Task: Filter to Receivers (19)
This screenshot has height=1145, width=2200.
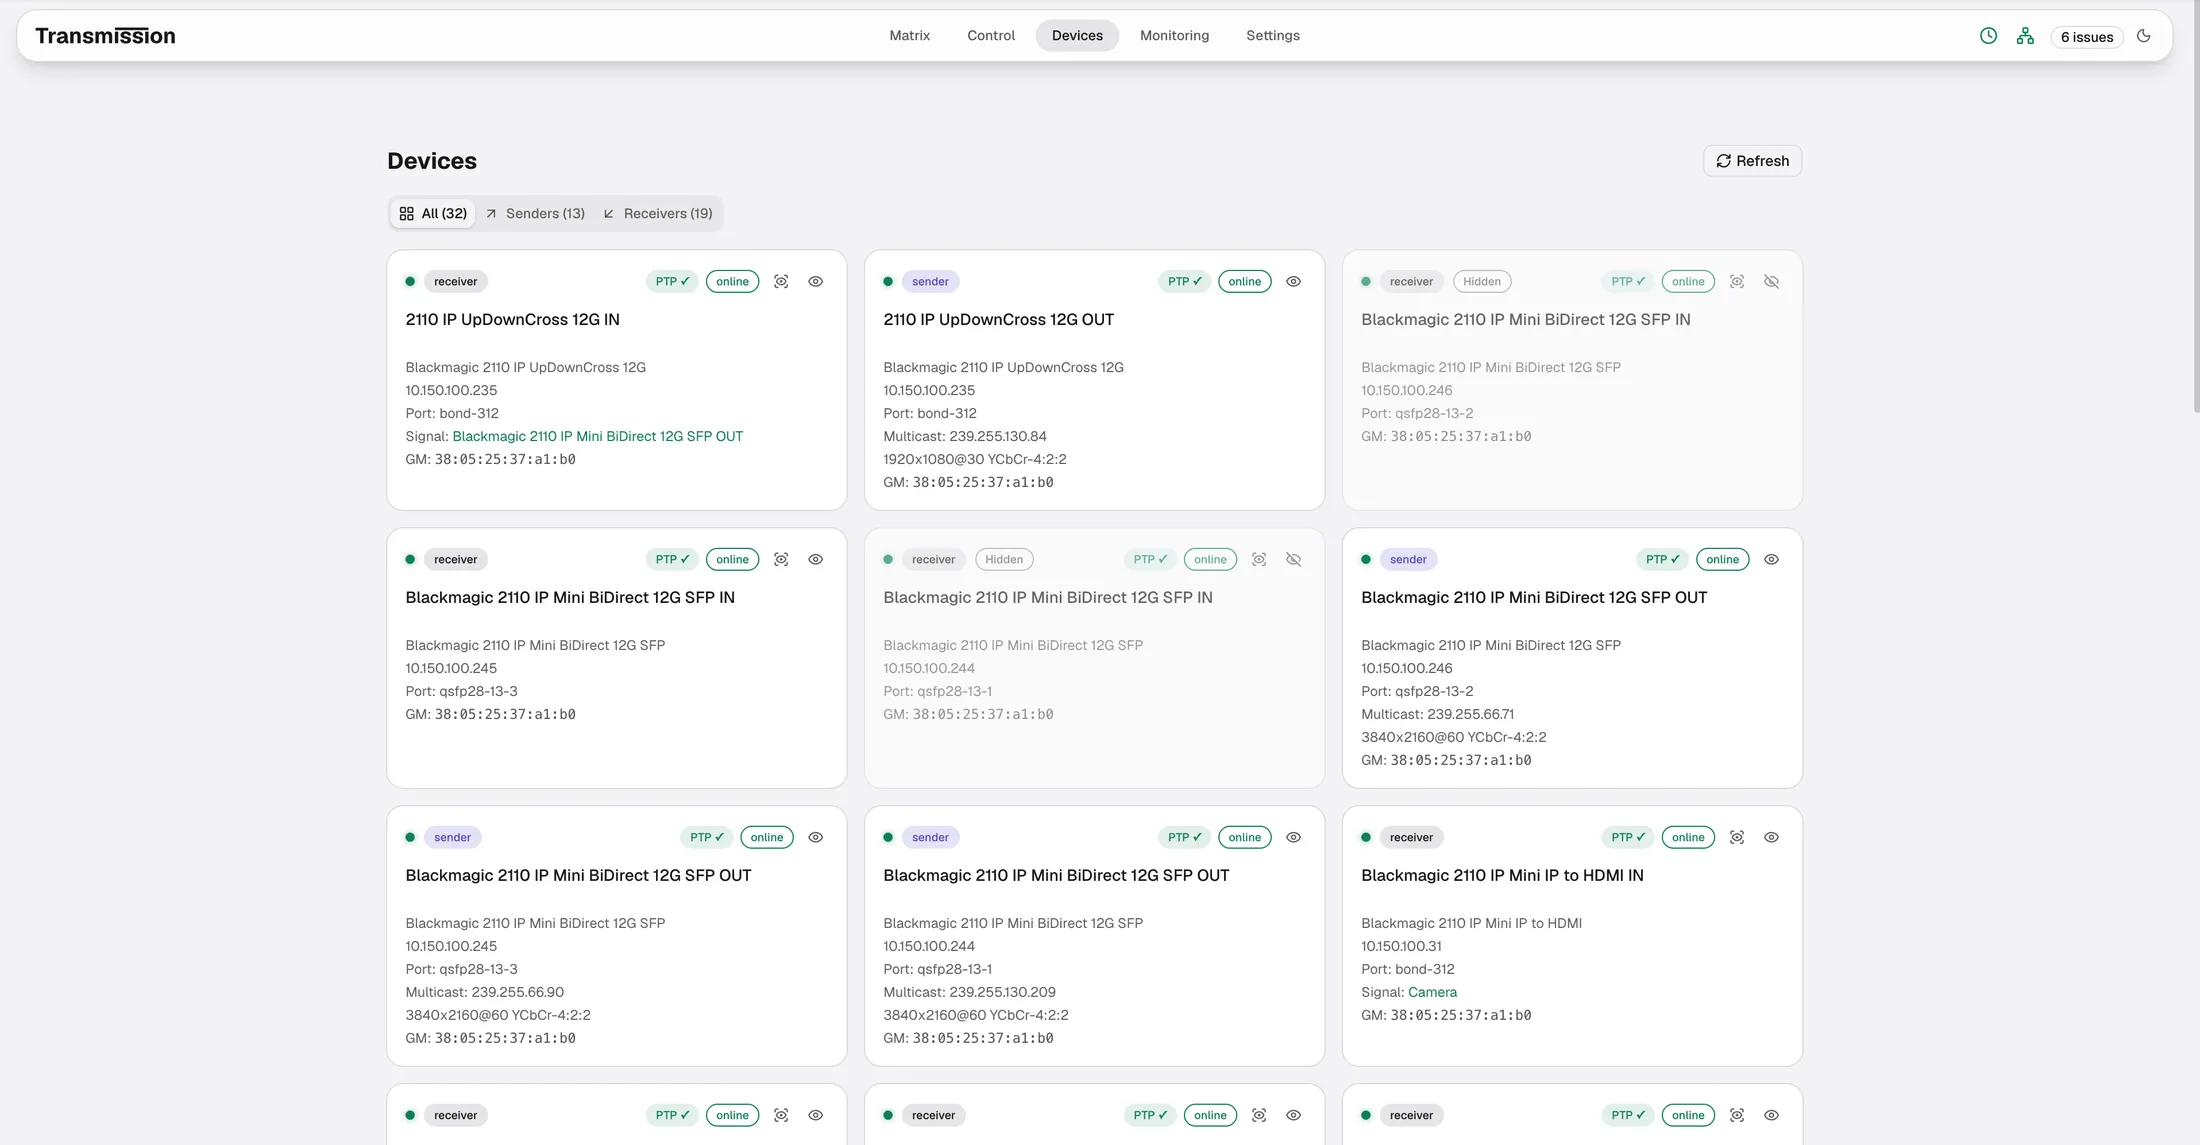Action: click(x=658, y=214)
